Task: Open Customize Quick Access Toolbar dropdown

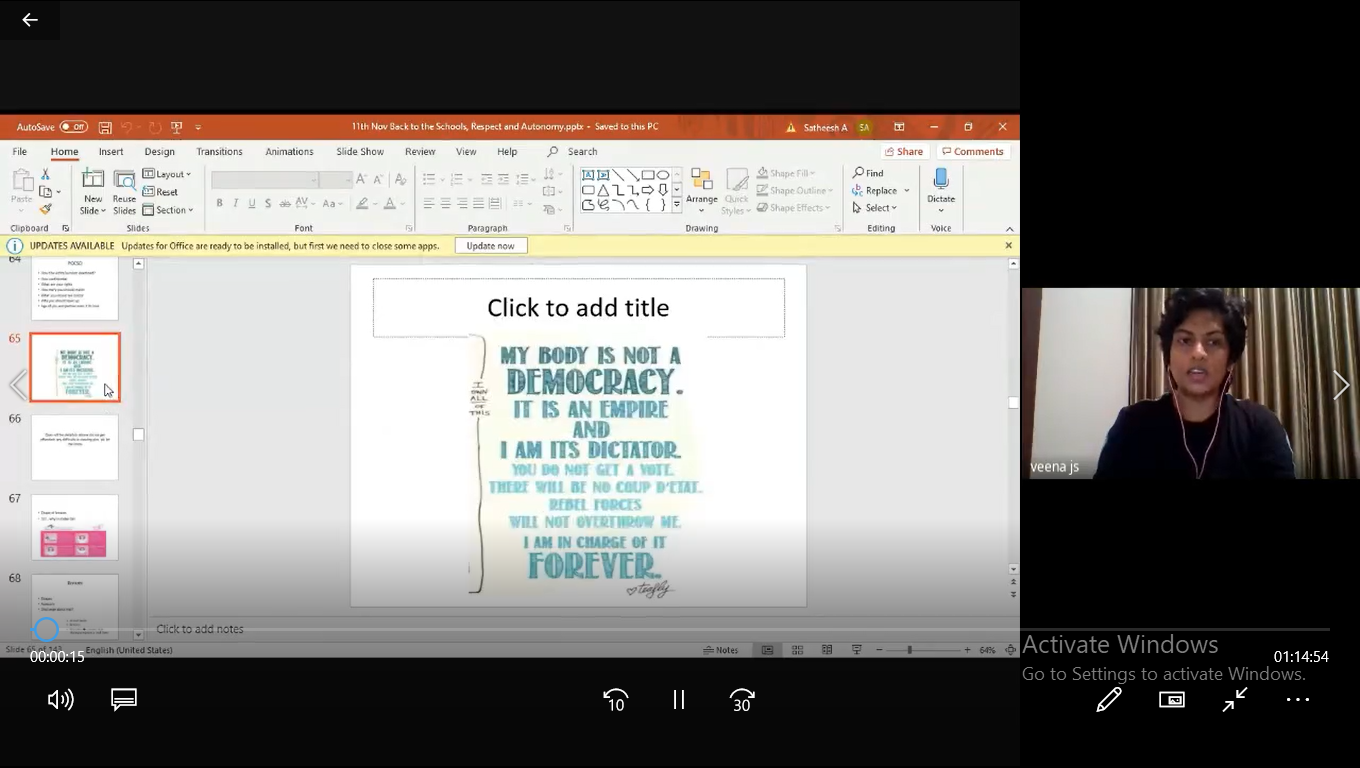Action: pos(198,127)
